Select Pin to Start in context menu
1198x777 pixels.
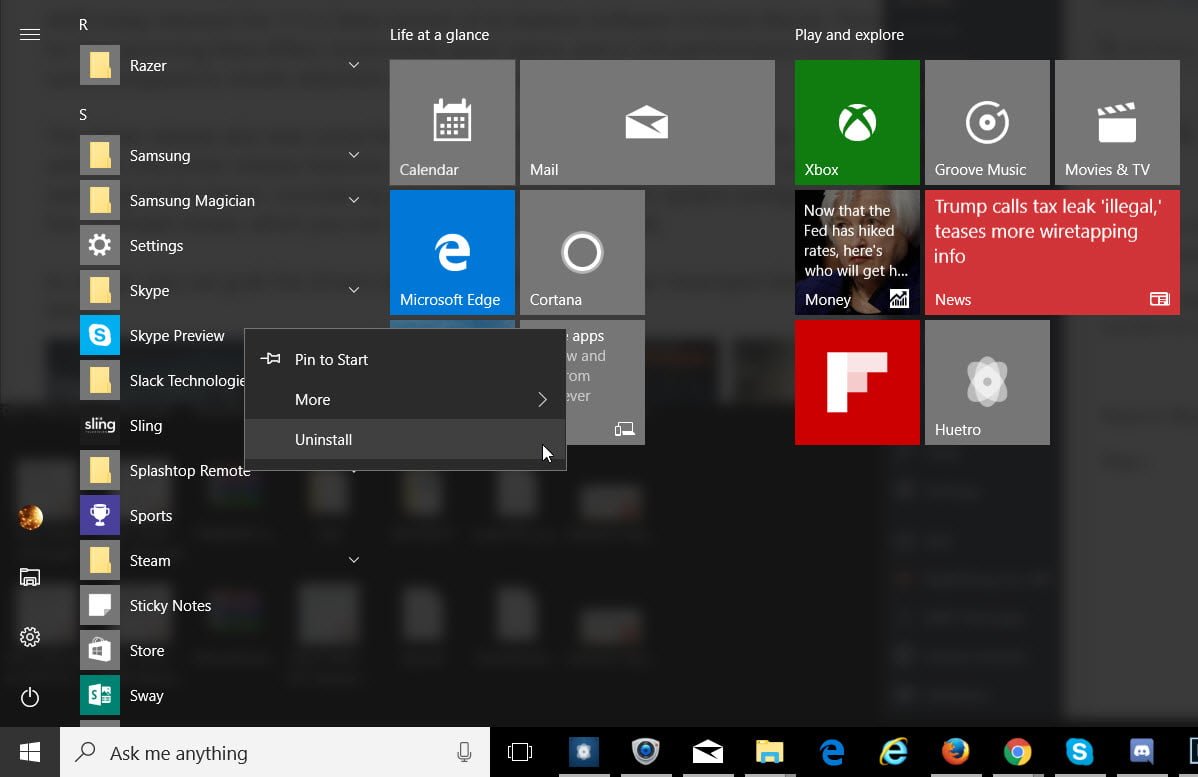(x=406, y=359)
